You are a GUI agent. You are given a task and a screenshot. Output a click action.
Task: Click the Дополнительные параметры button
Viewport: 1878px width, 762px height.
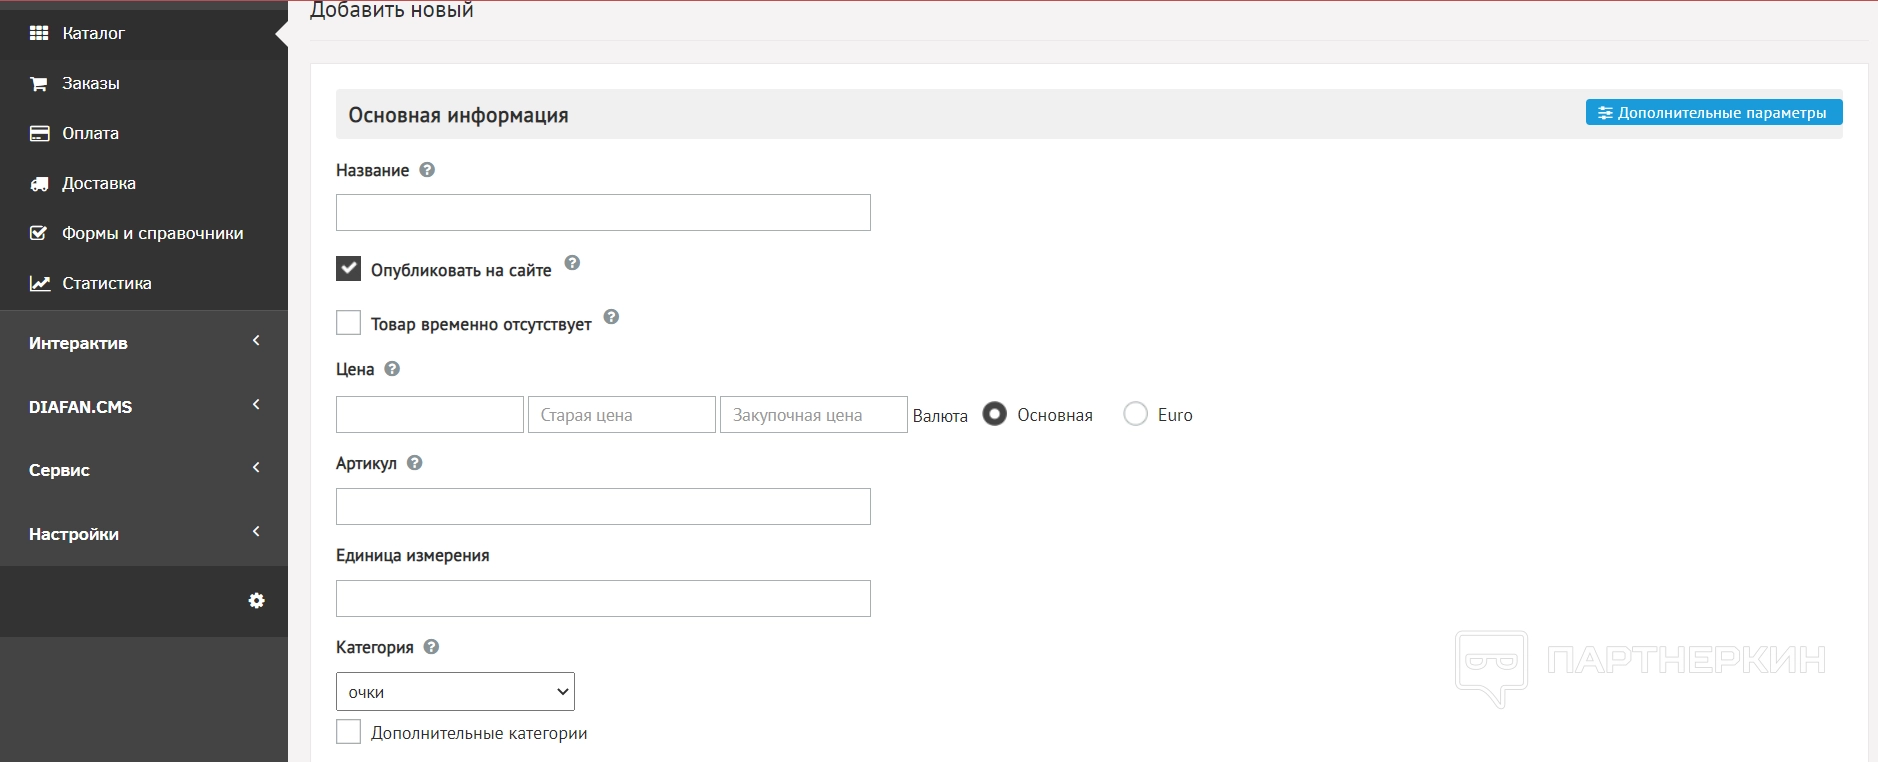pyautogui.click(x=1713, y=113)
